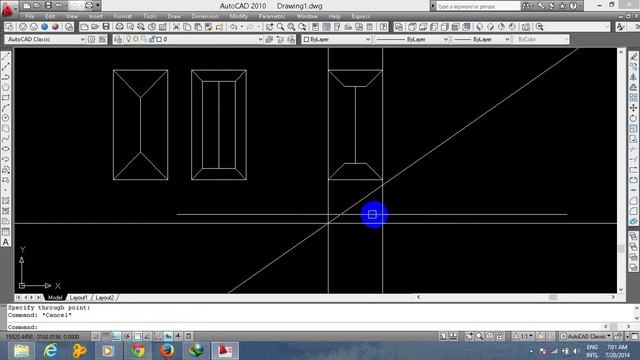Screen dimensions: 640x360
Task: Select the Ellipse draw tool
Action: (x=6, y=149)
